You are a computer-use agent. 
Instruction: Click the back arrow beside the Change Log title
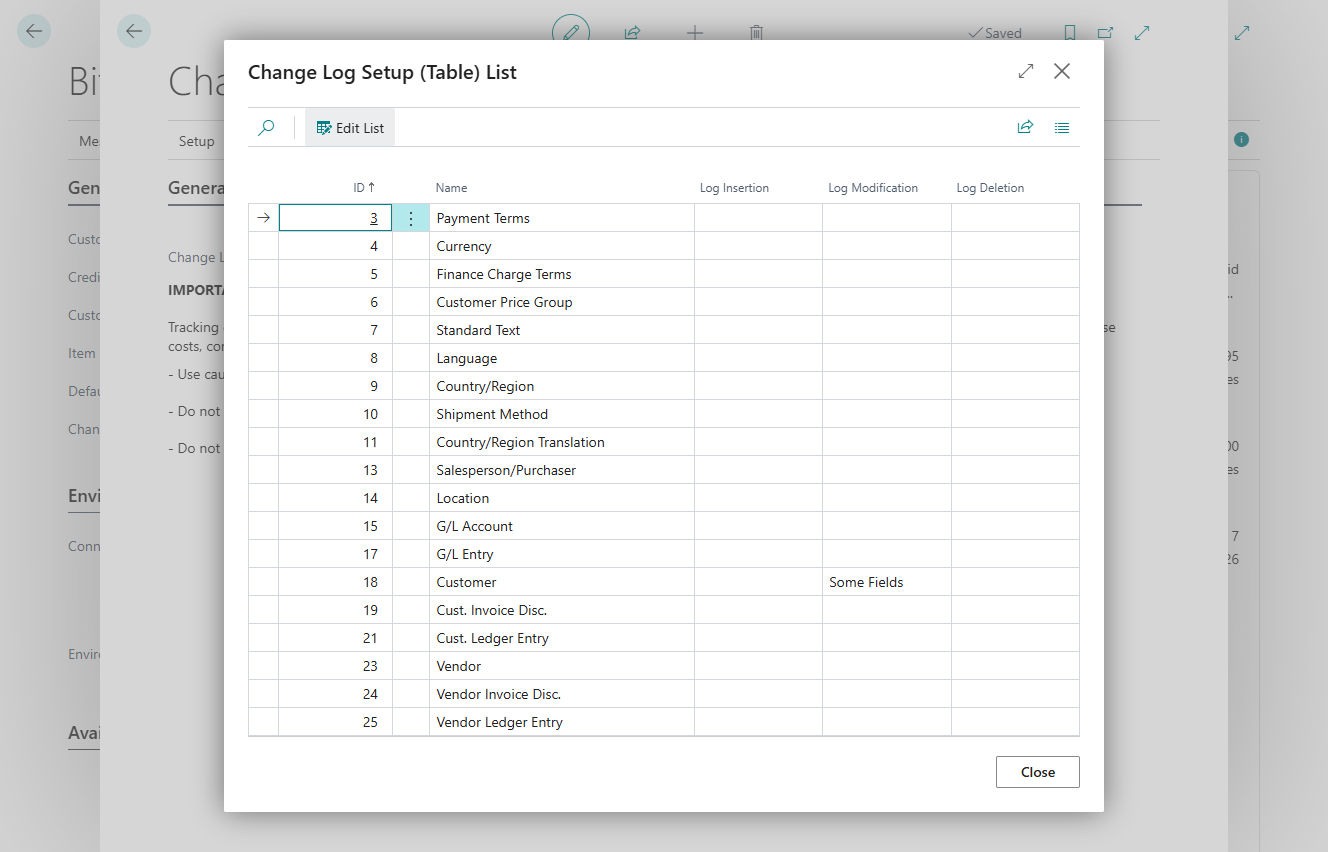pyautogui.click(x=134, y=31)
